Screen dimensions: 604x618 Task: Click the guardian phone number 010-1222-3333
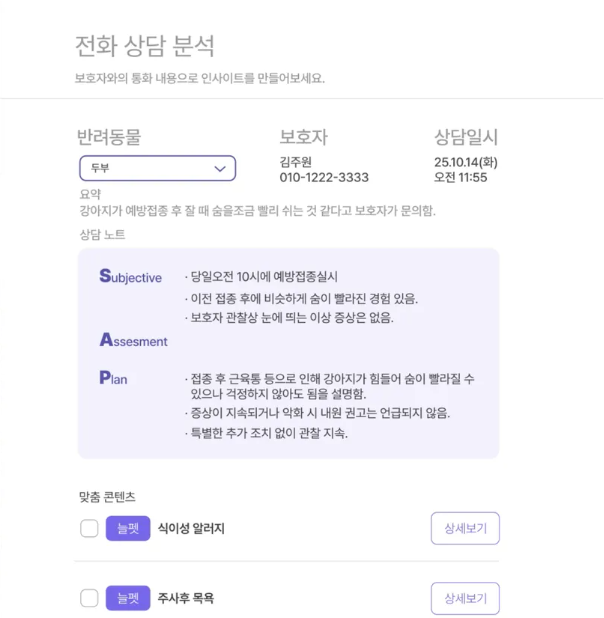(324, 178)
